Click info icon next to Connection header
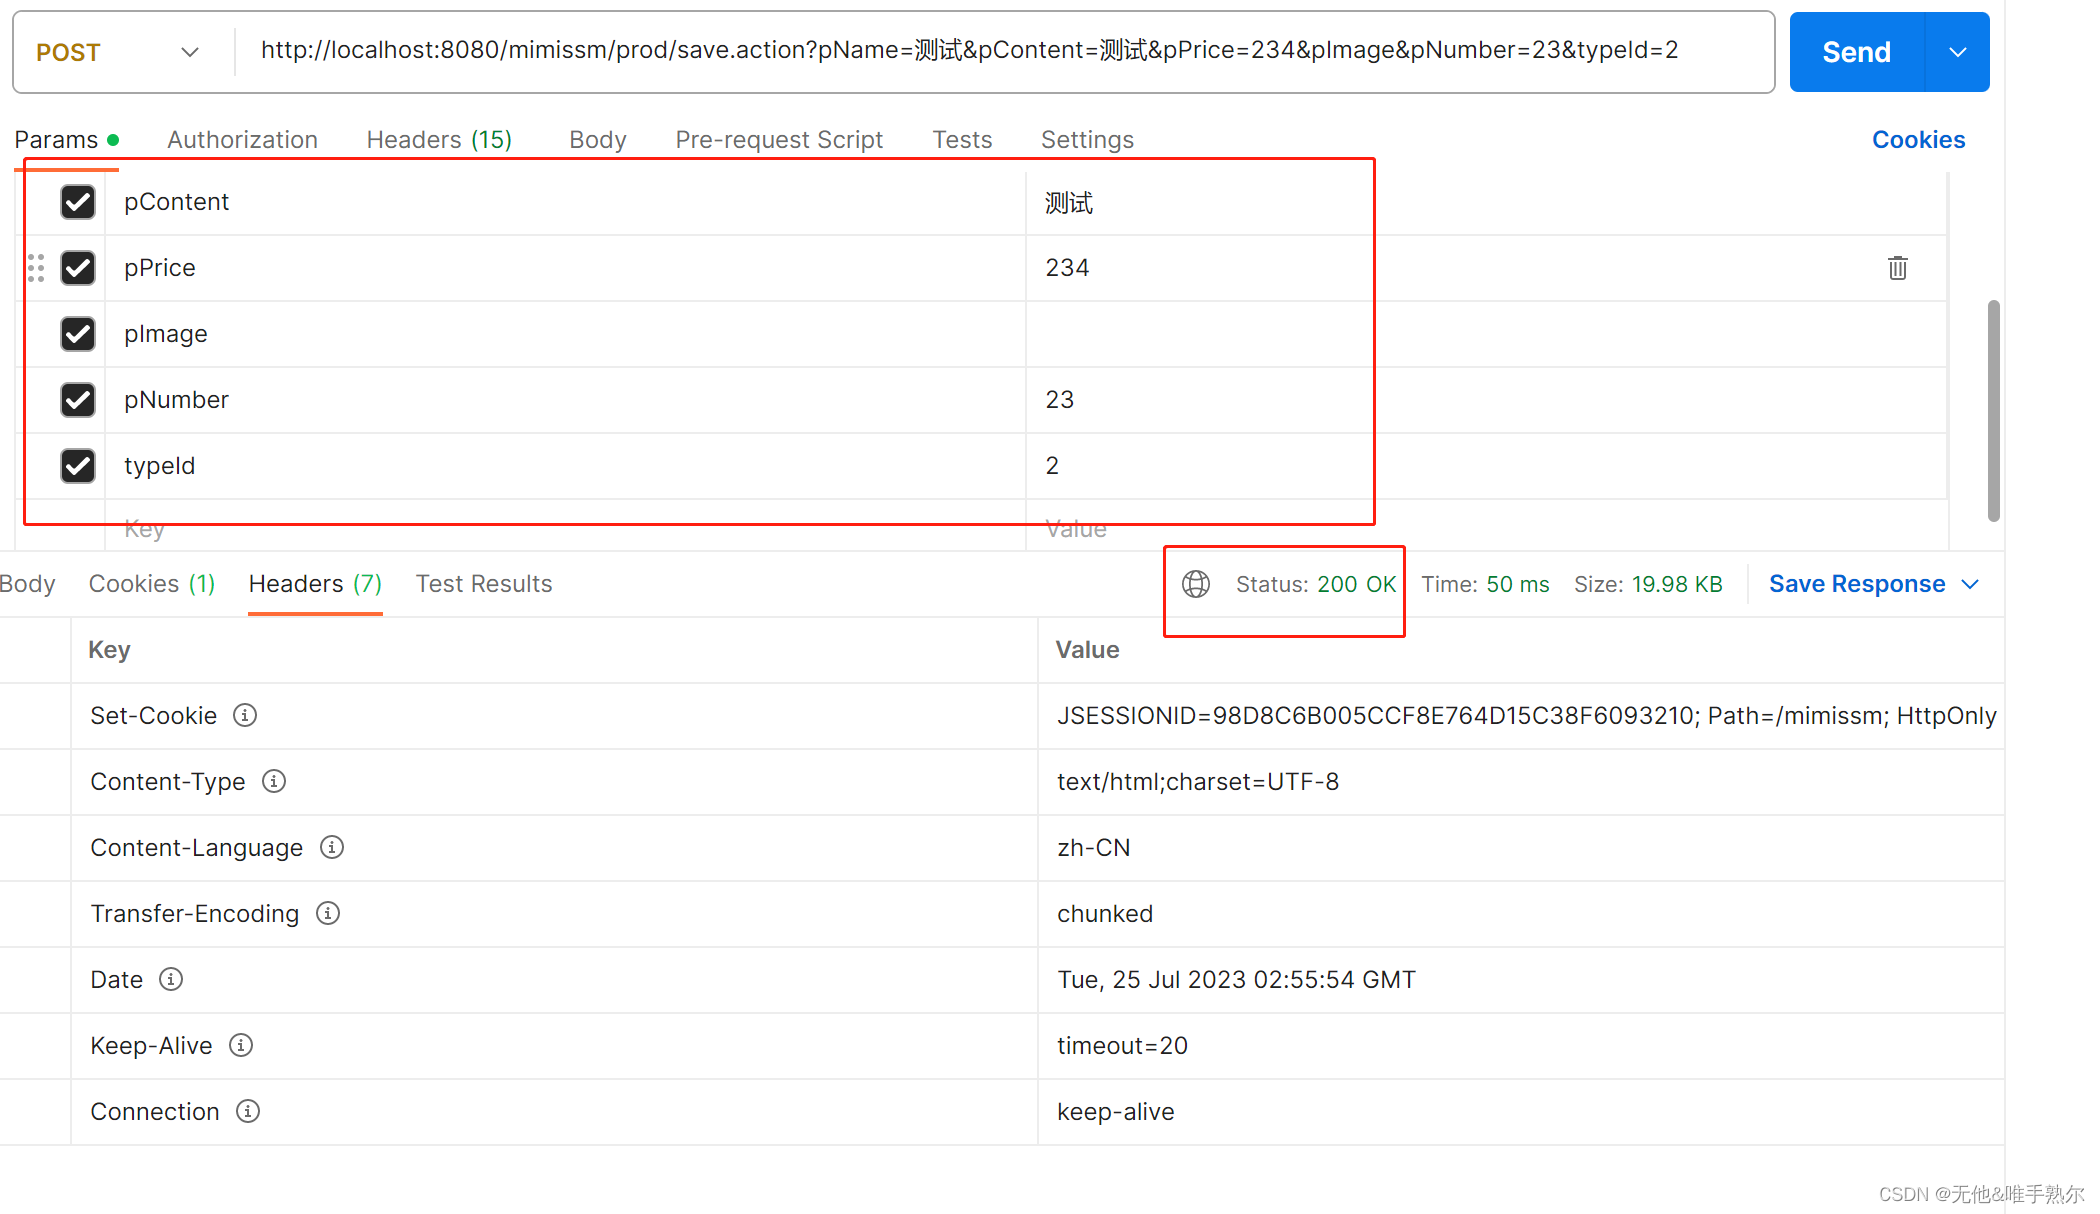This screenshot has width=2100, height=1214. 248,1111
